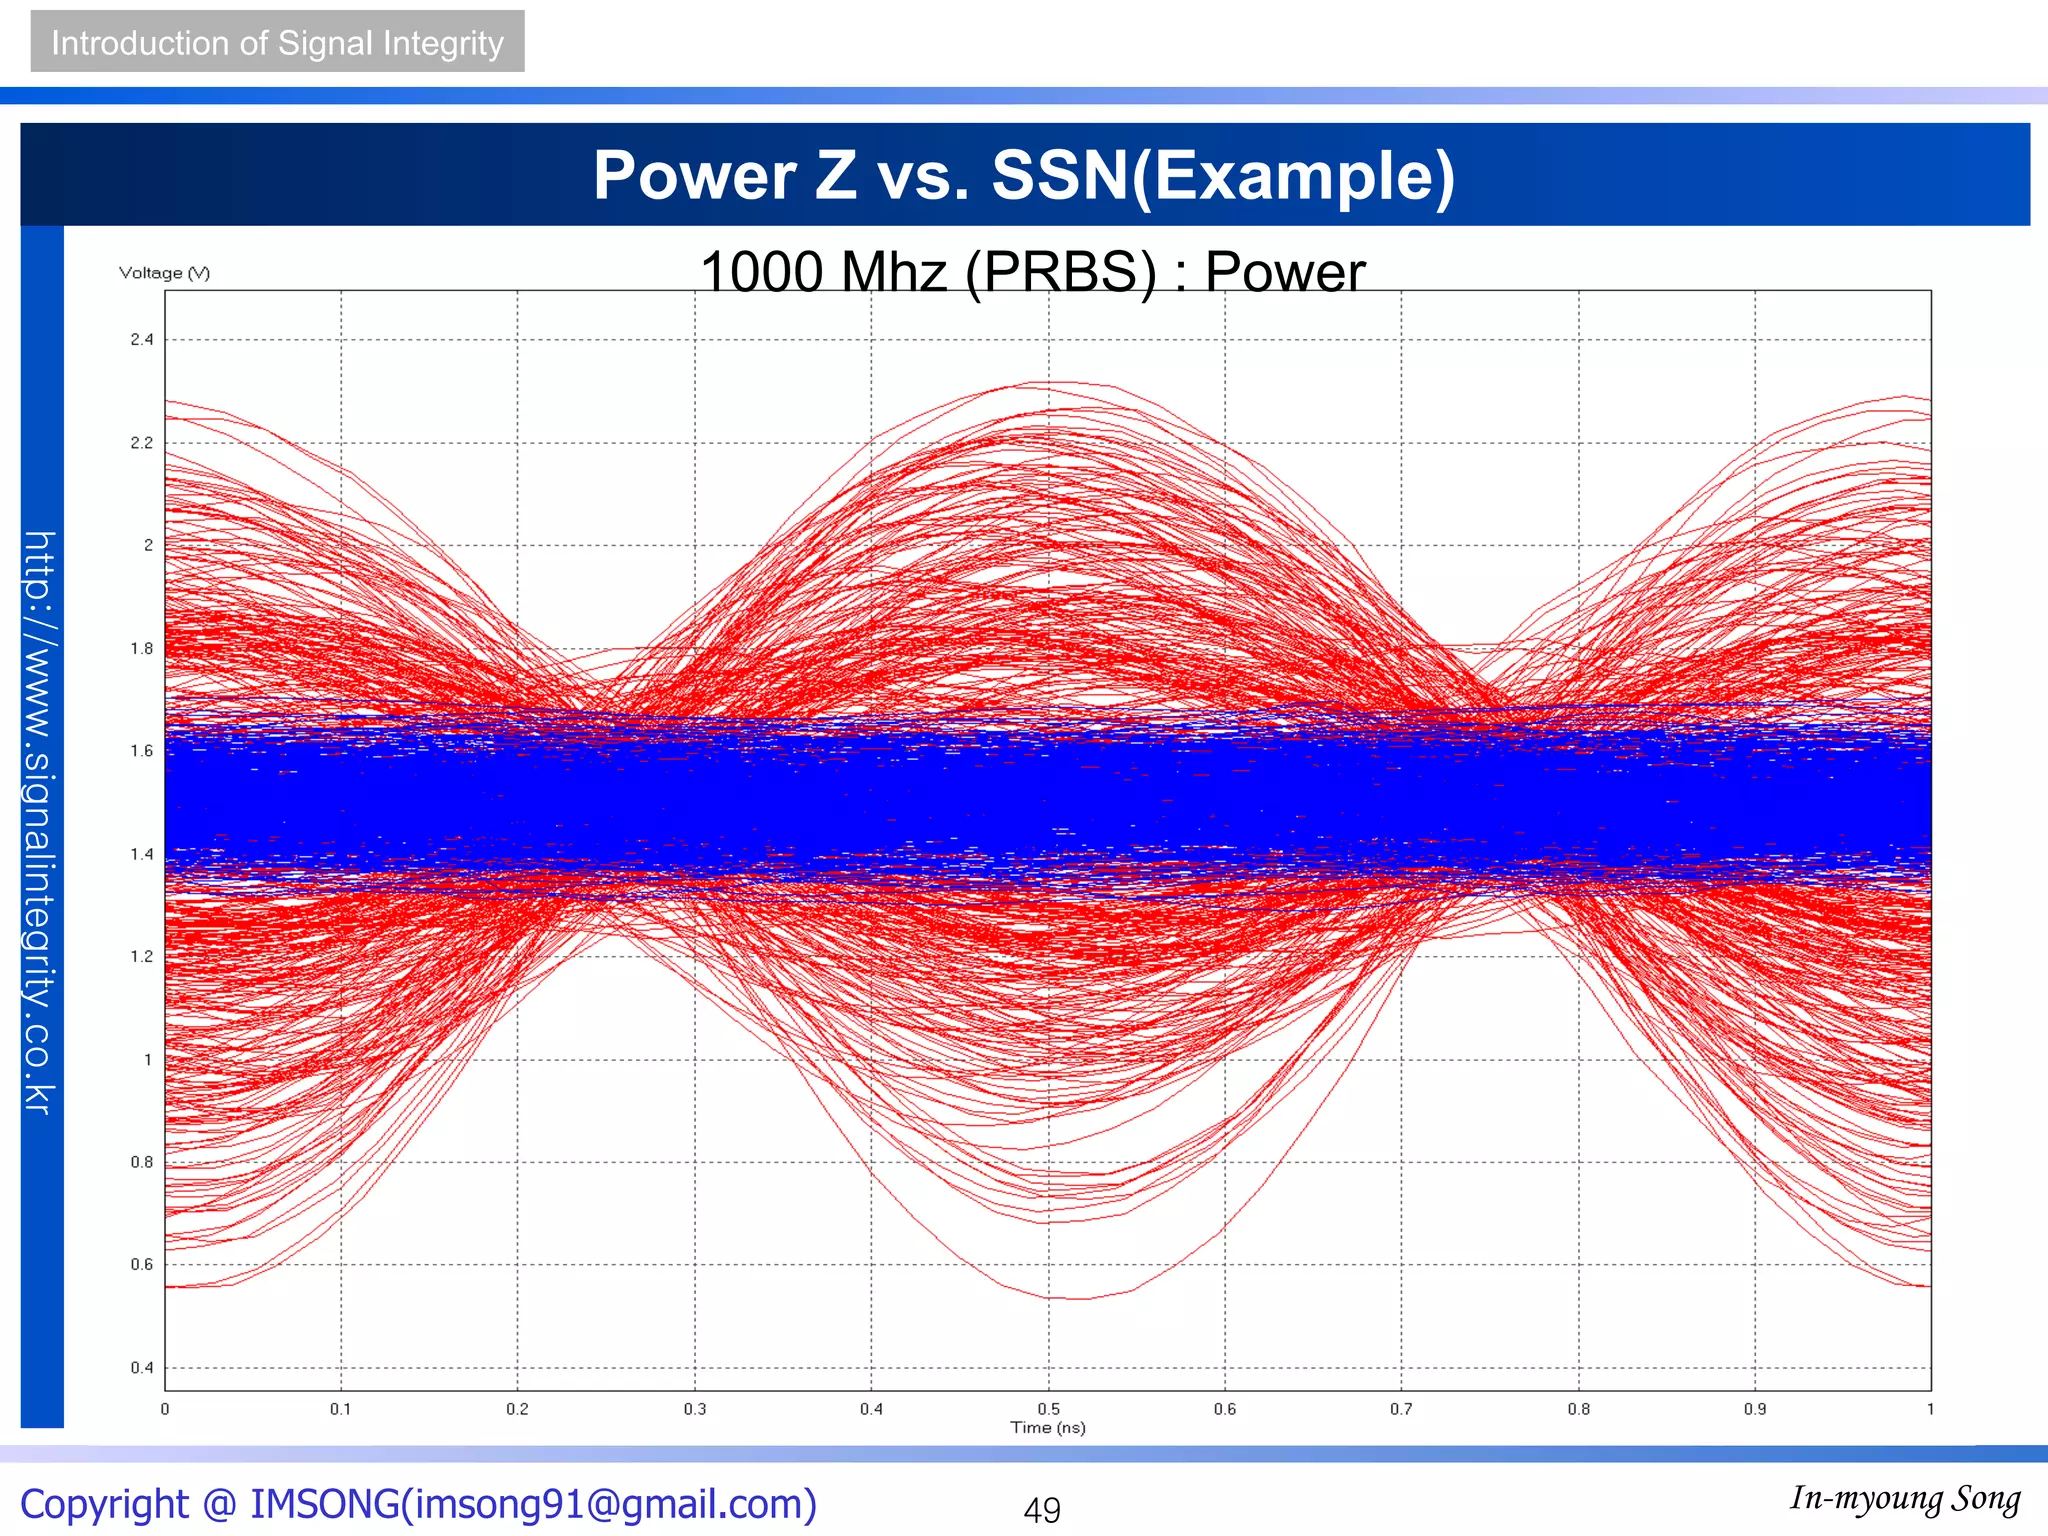
Task: Click the 0.8 voltage axis tick label
Action: point(142,1162)
